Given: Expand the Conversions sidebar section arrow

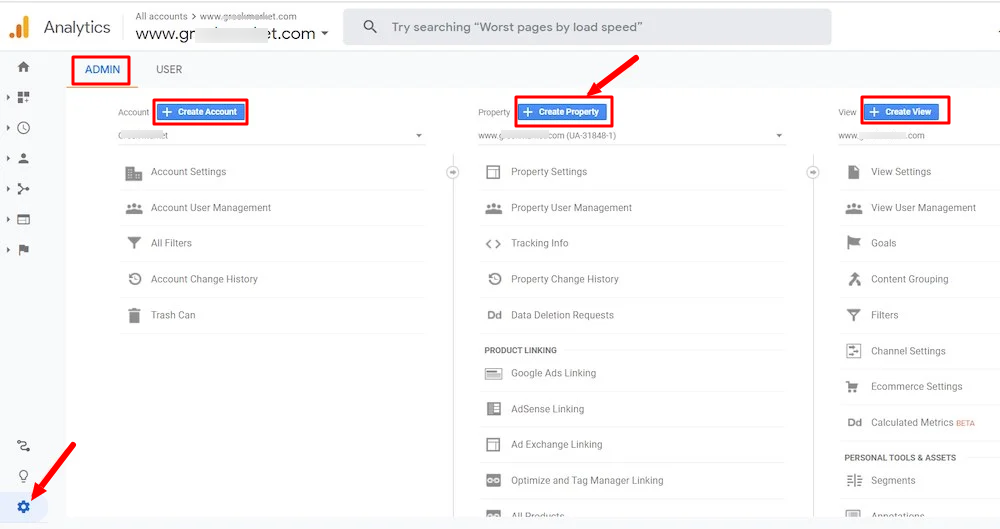Looking at the screenshot, I should [8, 250].
